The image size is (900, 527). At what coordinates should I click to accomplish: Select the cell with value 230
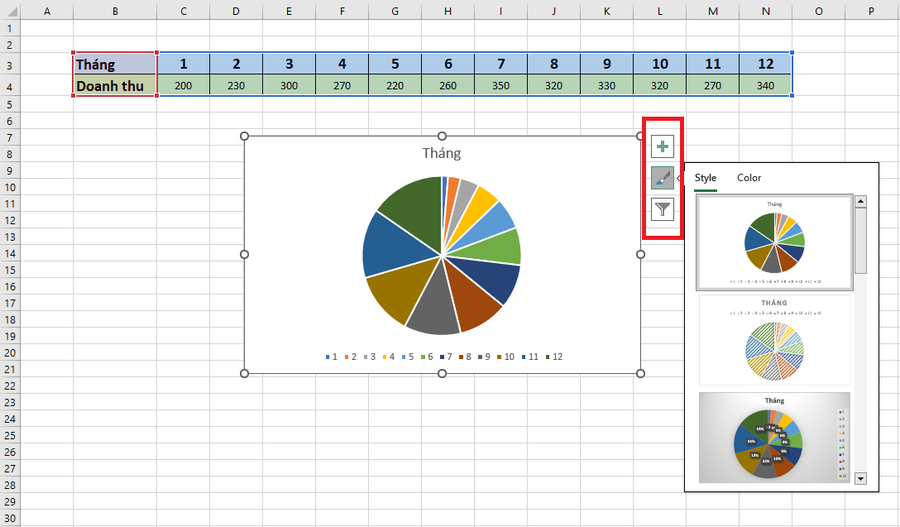point(236,86)
